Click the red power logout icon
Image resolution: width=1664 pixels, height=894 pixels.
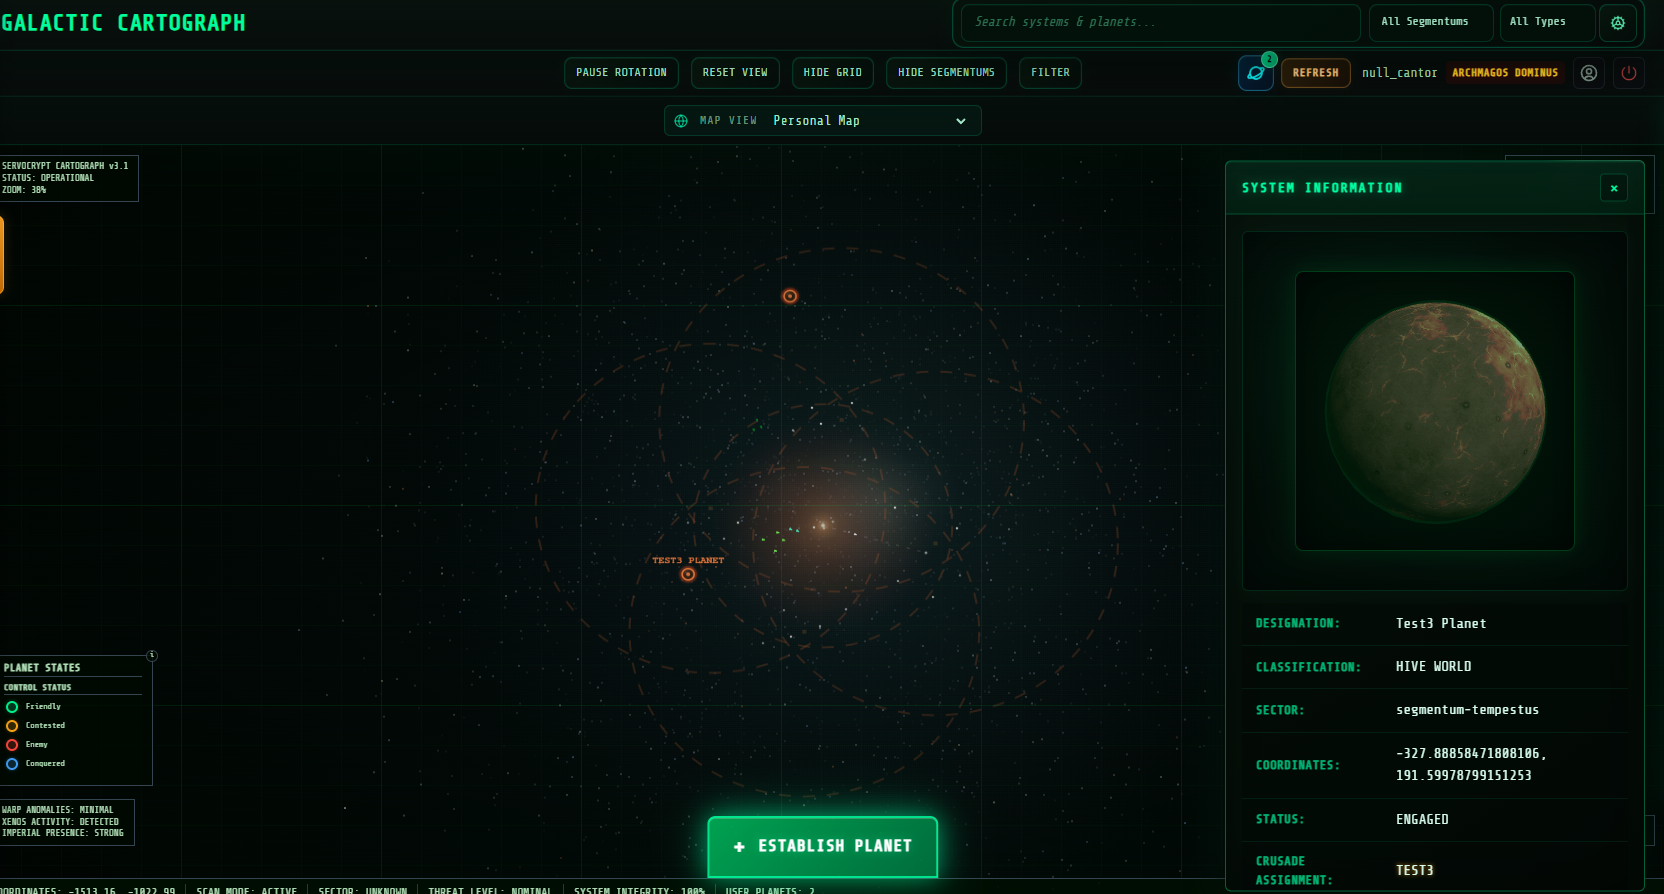click(1629, 73)
